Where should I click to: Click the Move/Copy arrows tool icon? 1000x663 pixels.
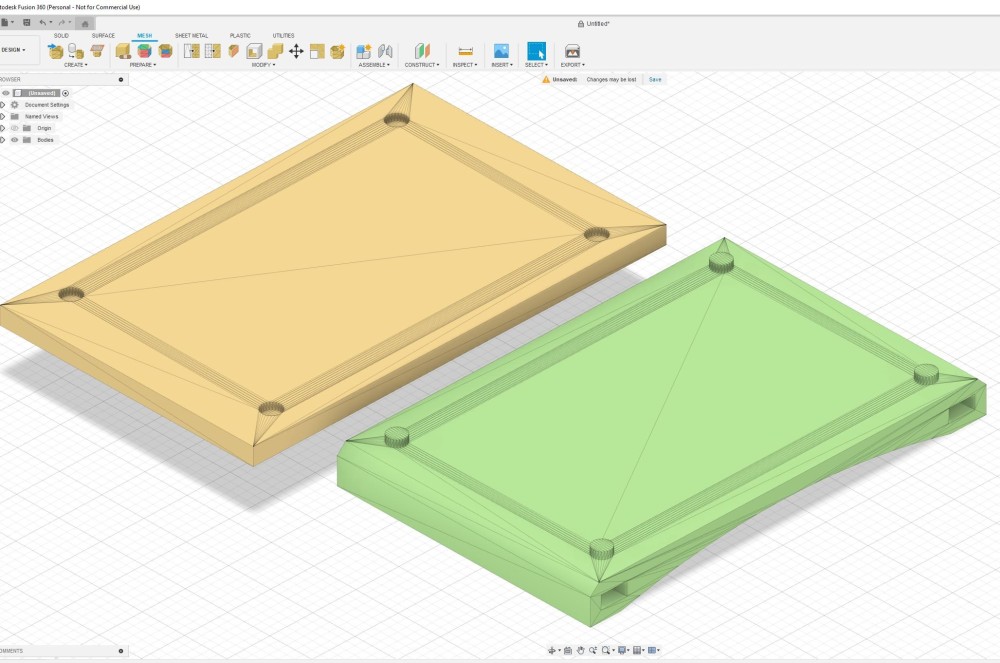[296, 51]
